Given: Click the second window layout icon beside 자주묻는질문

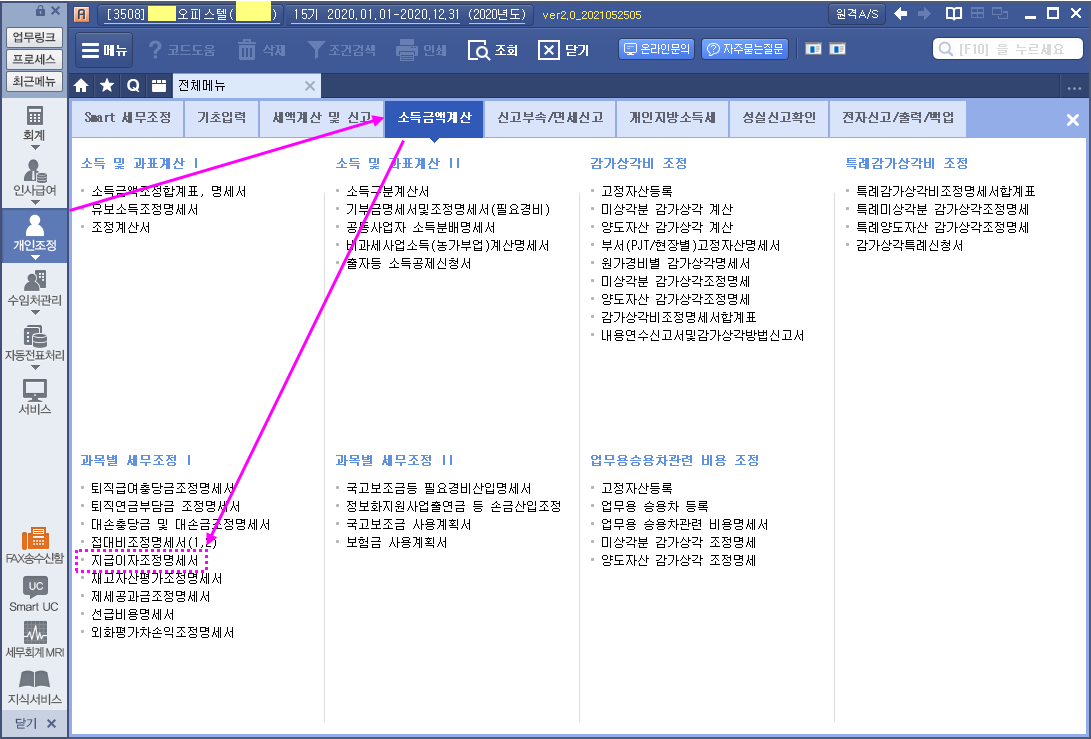Looking at the screenshot, I should (x=838, y=49).
